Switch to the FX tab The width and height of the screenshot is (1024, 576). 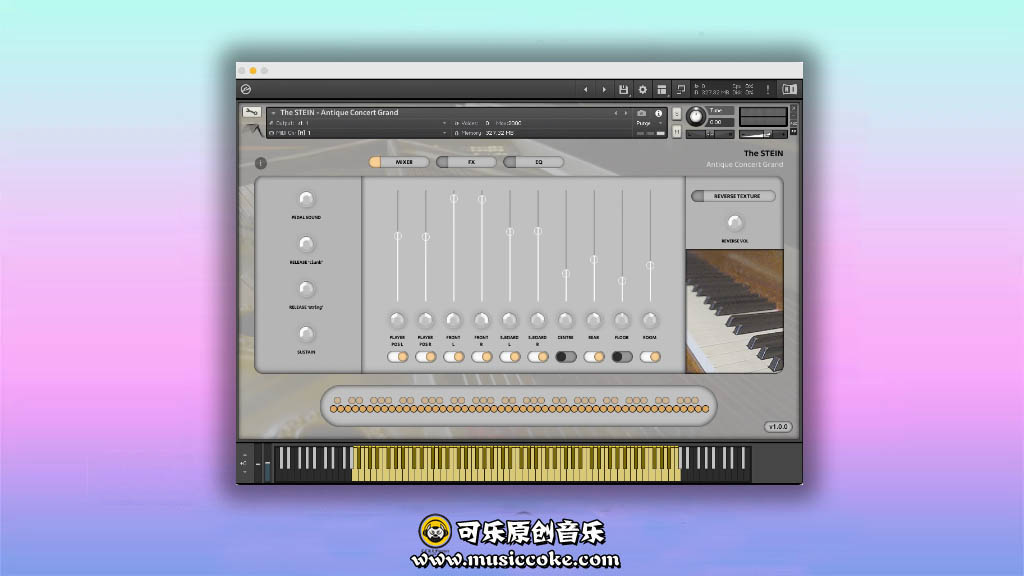pyautogui.click(x=466, y=162)
